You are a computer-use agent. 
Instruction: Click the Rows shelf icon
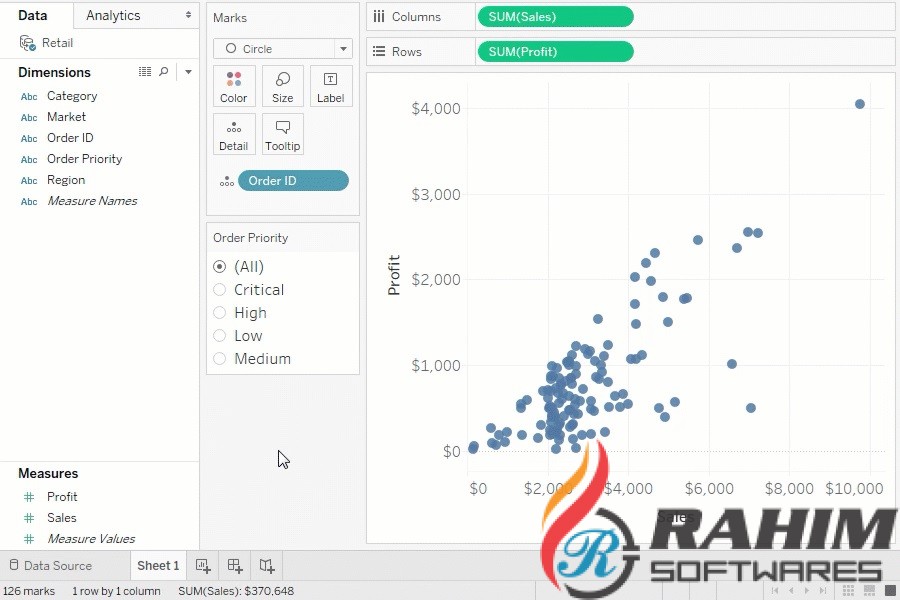[378, 52]
